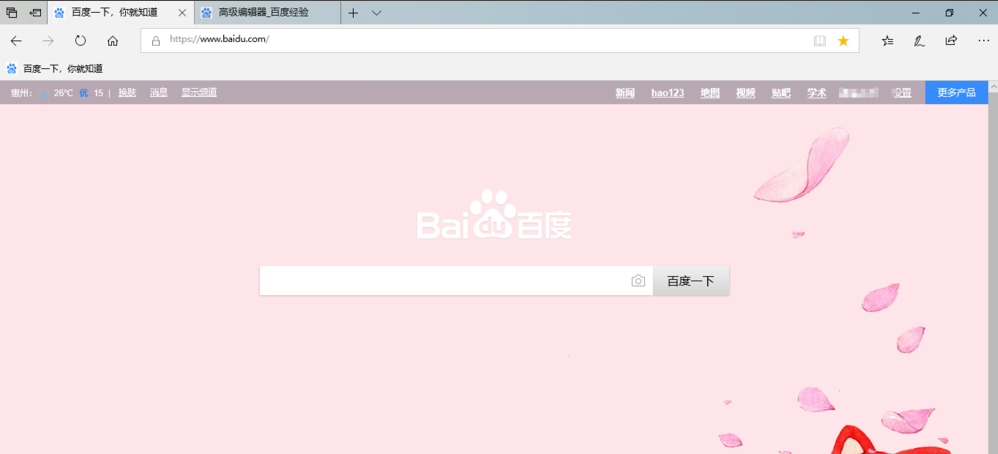998x454 pixels.
Task: Click the address bar URL
Action: 220,40
